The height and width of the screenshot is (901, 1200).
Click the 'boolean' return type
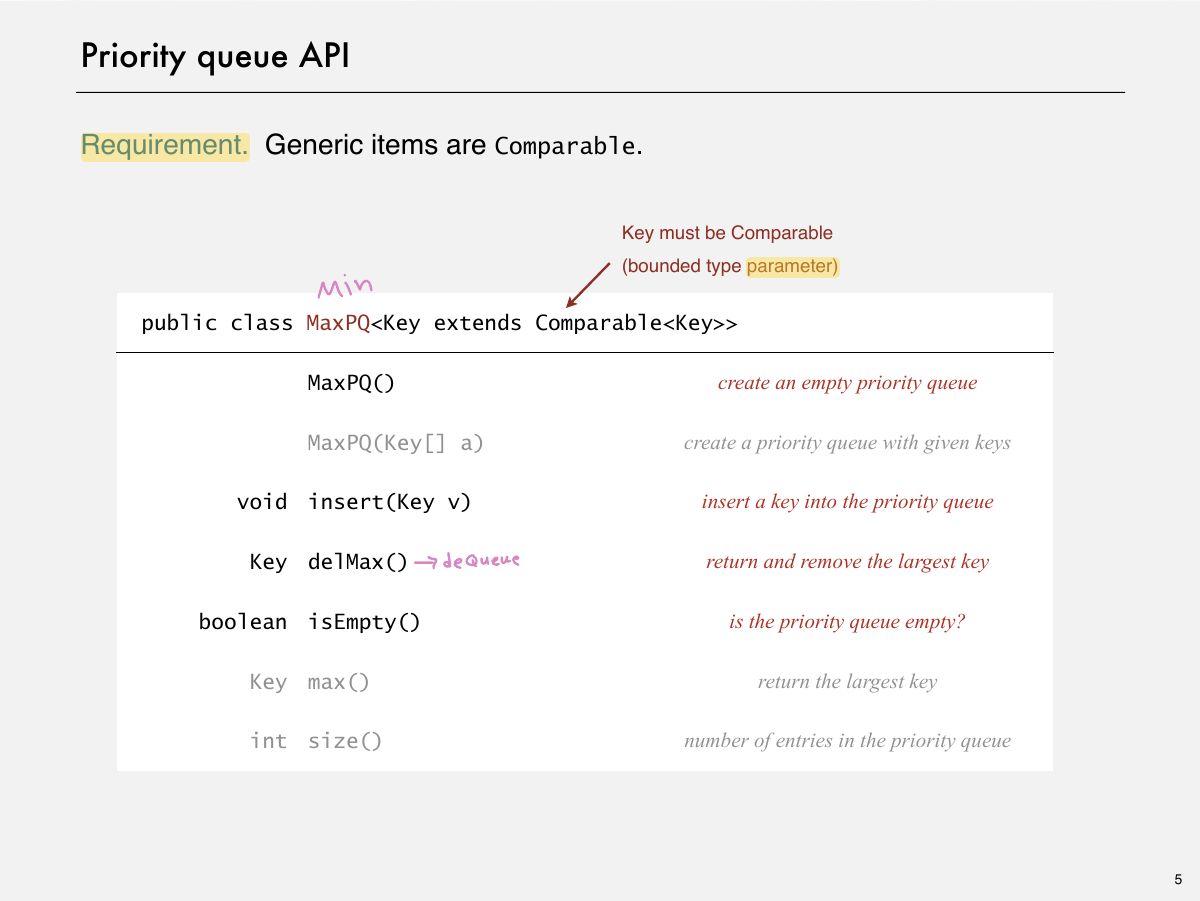(x=243, y=622)
